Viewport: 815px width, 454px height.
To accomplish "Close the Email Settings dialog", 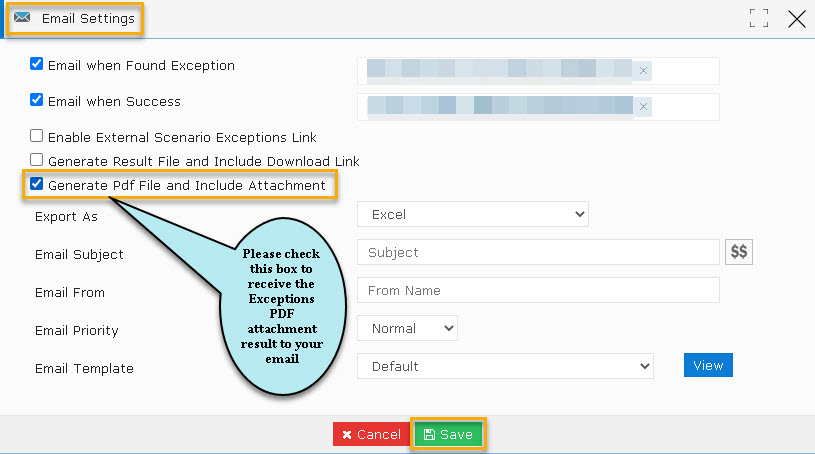I will coord(796,19).
